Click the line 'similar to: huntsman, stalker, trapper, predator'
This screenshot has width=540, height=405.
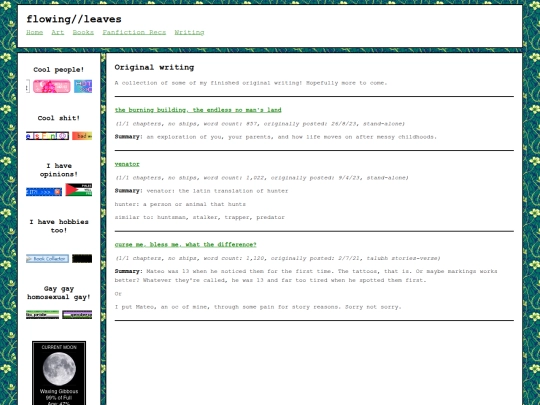(x=200, y=217)
